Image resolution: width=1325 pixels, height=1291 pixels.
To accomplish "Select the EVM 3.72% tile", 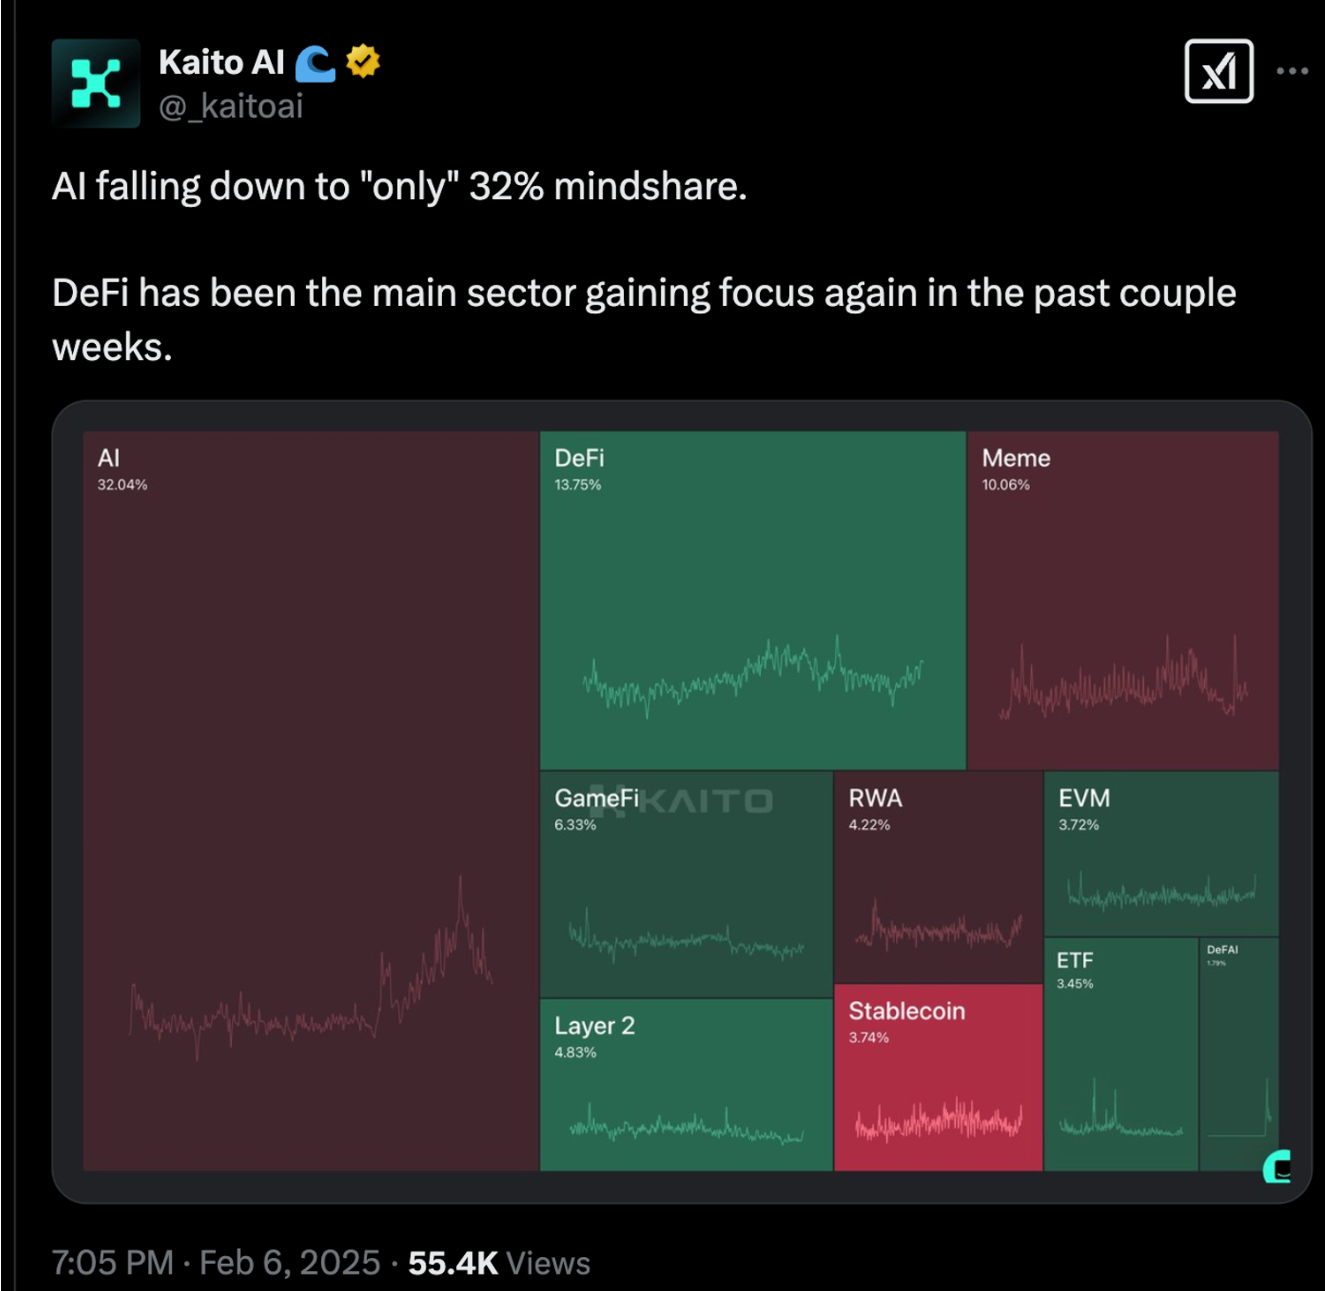I will point(1161,853).
